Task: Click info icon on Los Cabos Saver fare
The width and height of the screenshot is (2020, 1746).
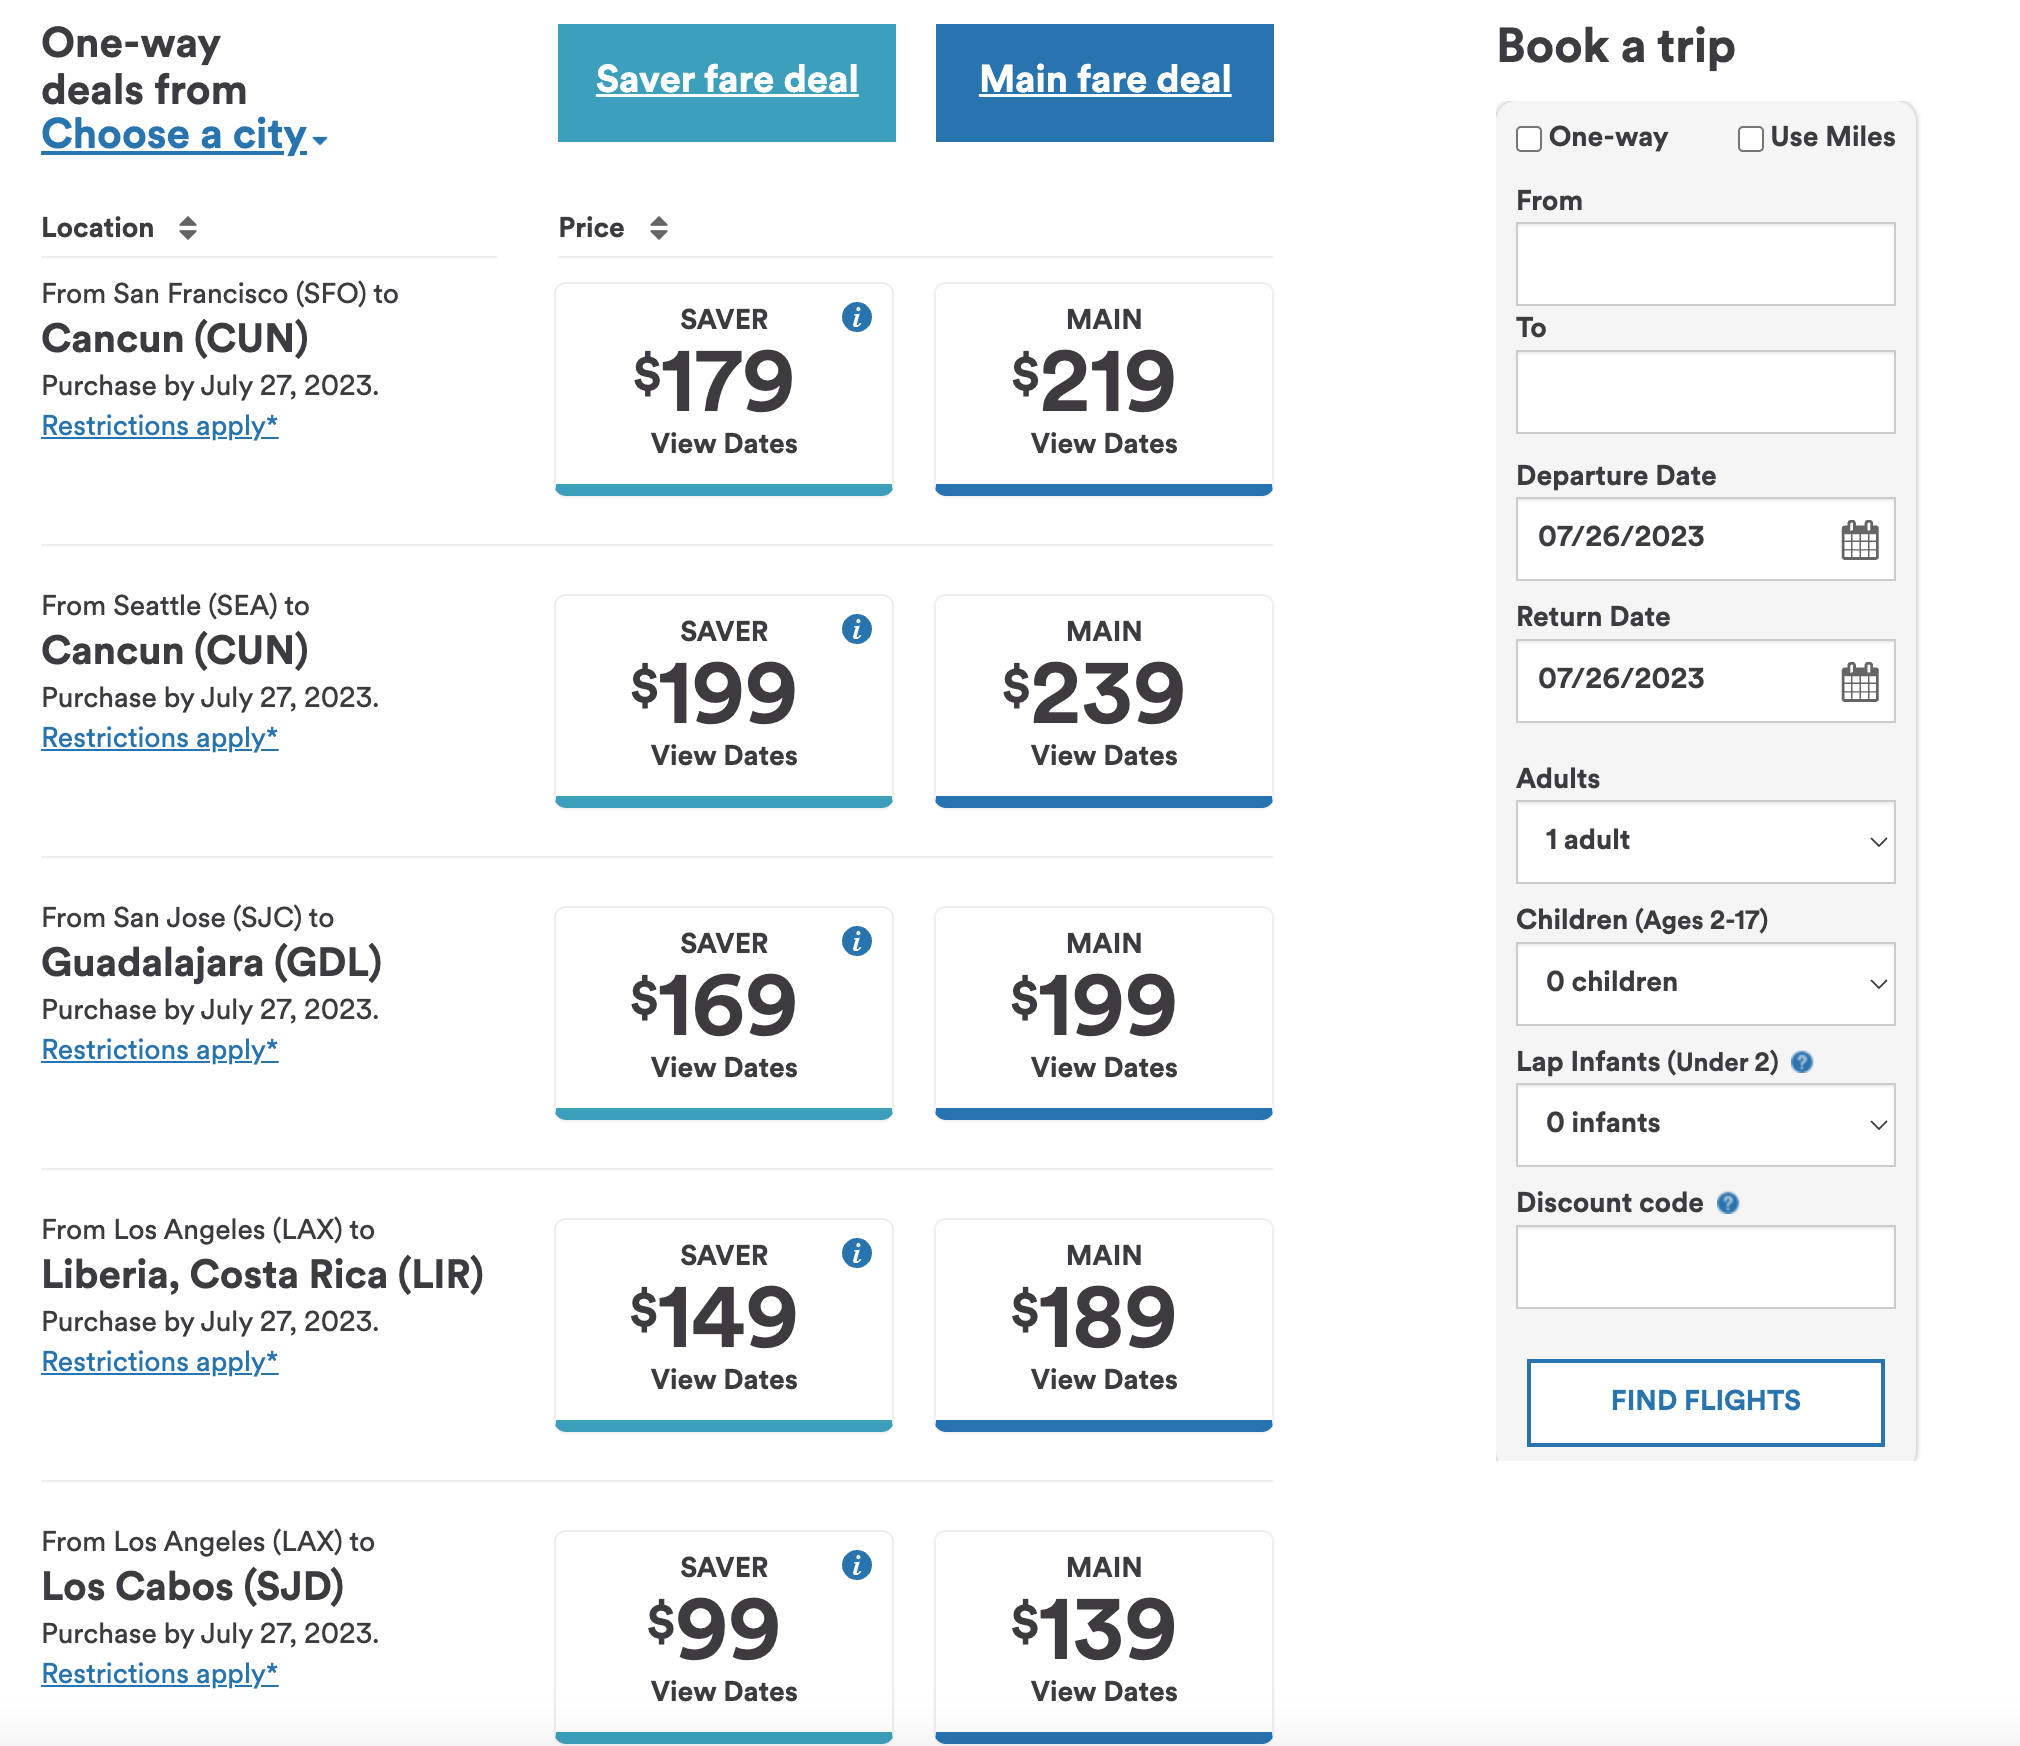Action: point(856,1566)
